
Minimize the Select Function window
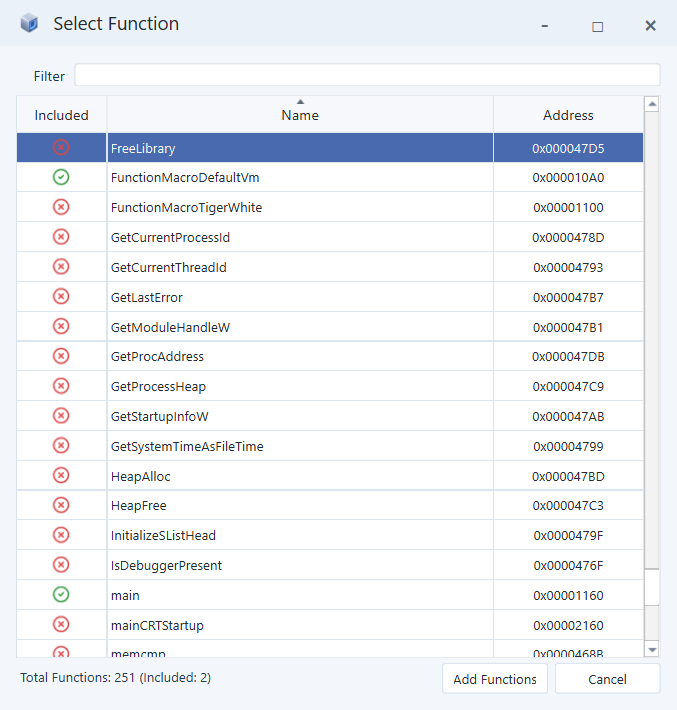[545, 26]
